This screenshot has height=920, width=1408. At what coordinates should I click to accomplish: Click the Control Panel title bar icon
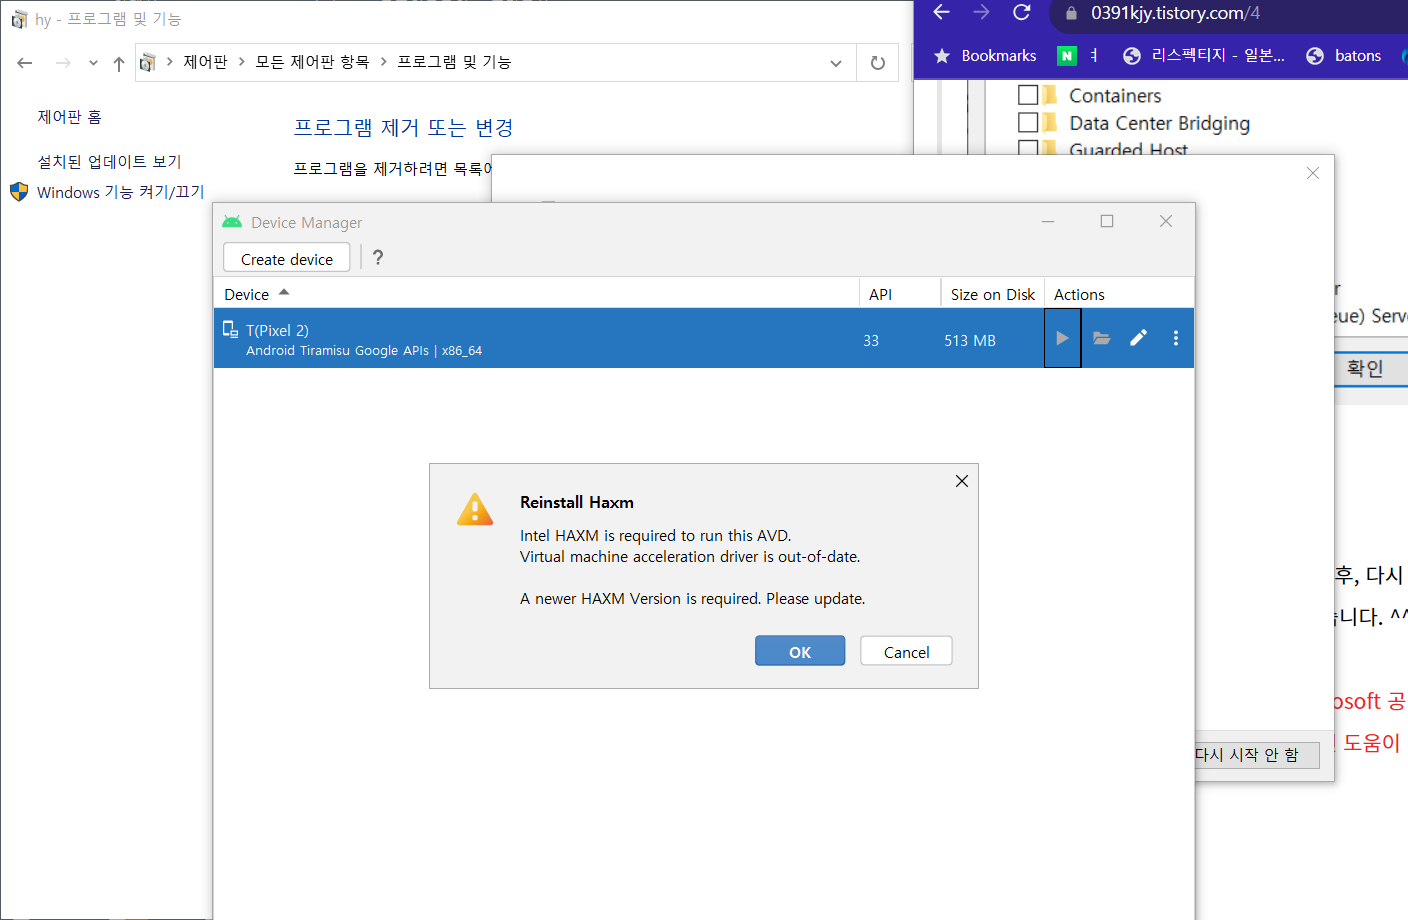(19, 19)
